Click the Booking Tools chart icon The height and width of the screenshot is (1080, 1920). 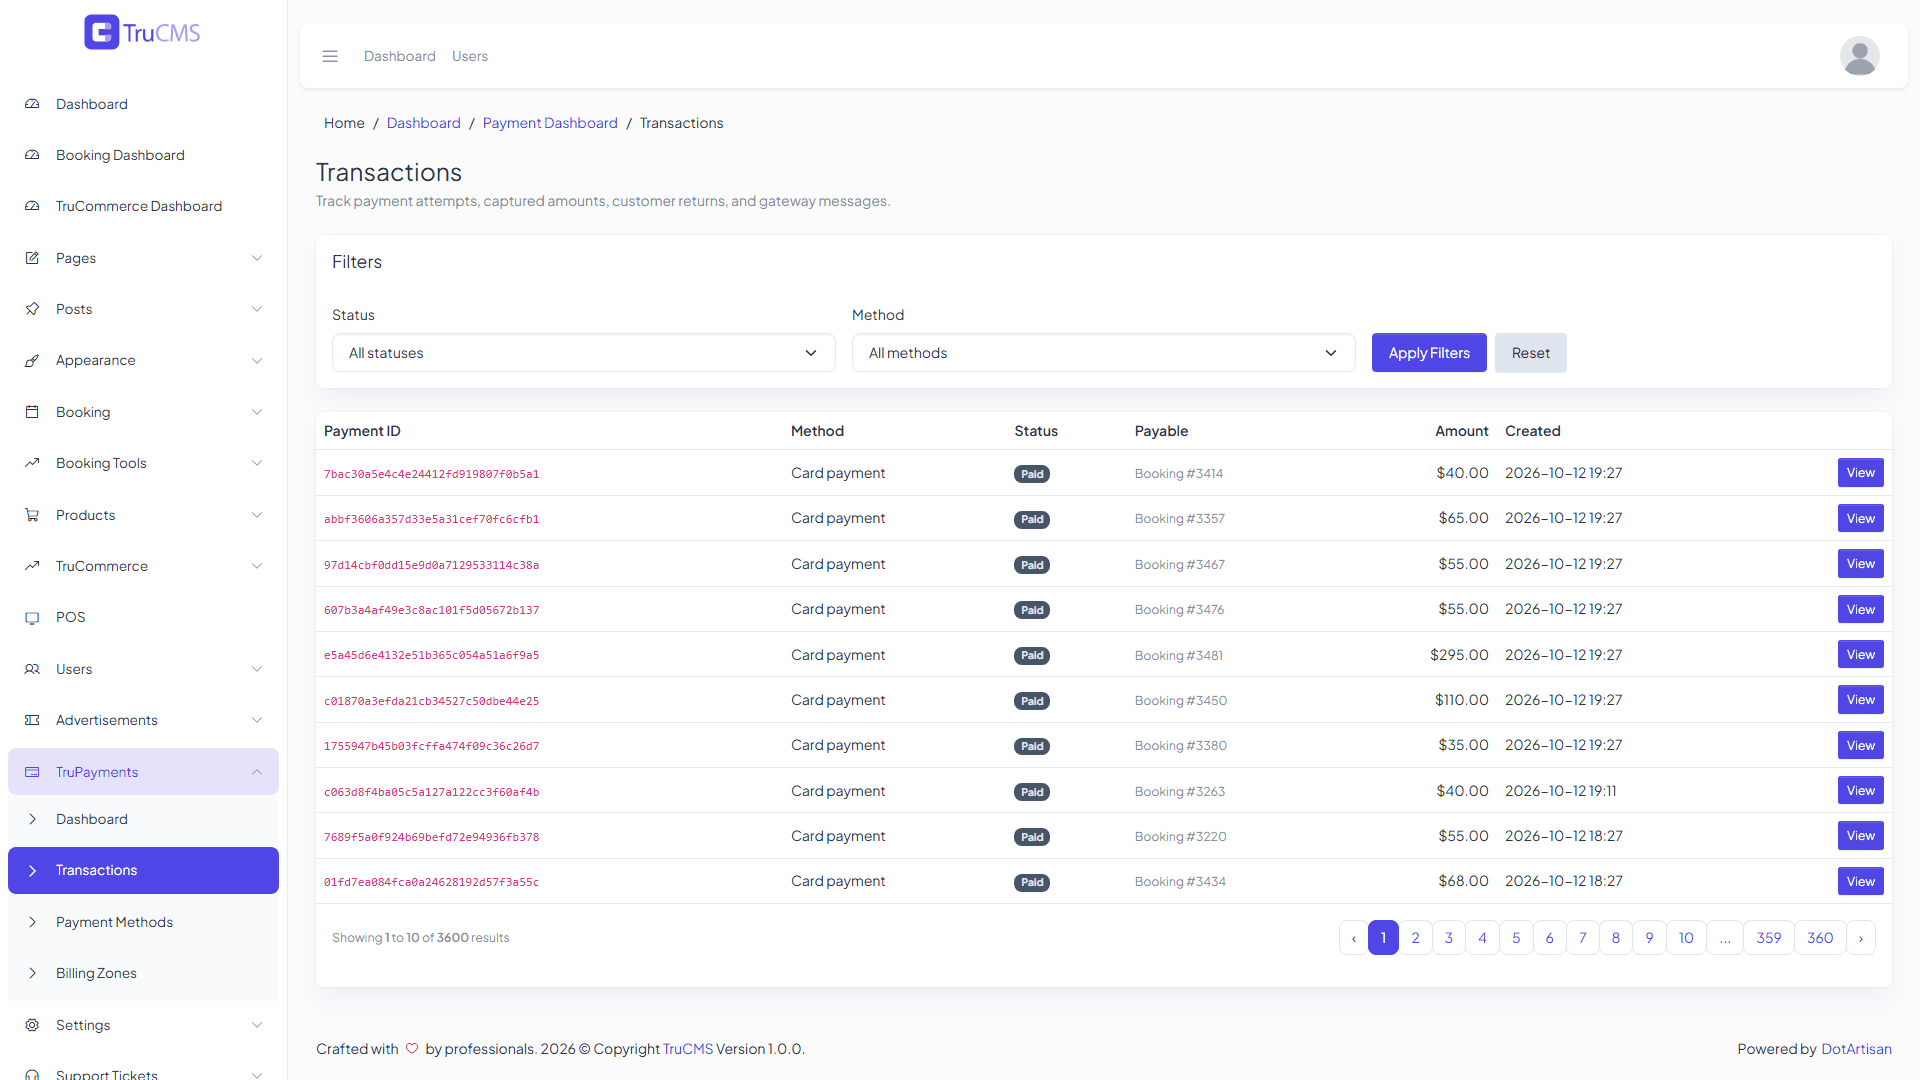32,463
